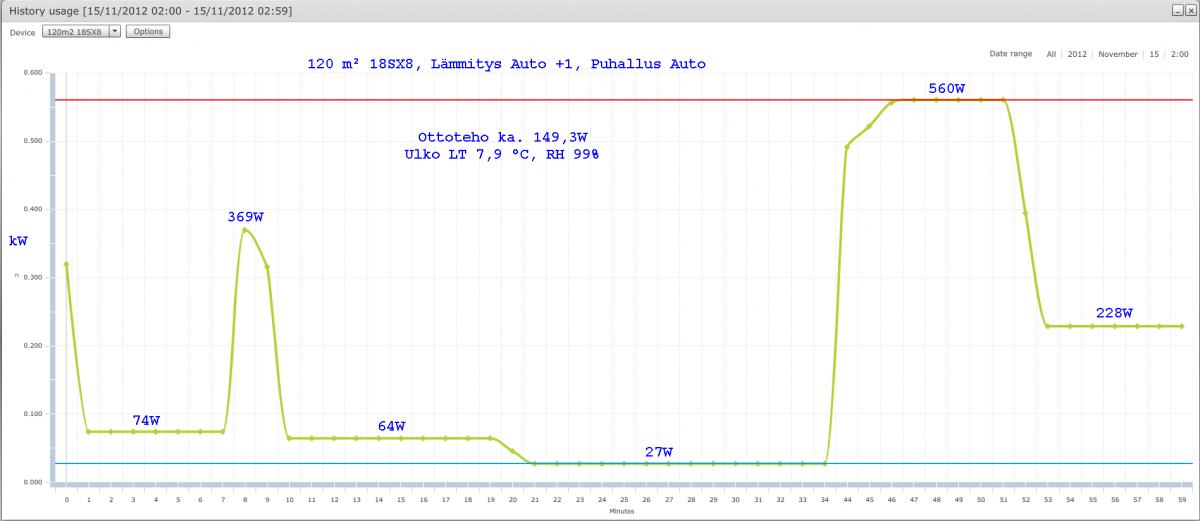Click the falling-curve data point at minute 52
Screen dimensions: 1200x521
[1025, 213]
